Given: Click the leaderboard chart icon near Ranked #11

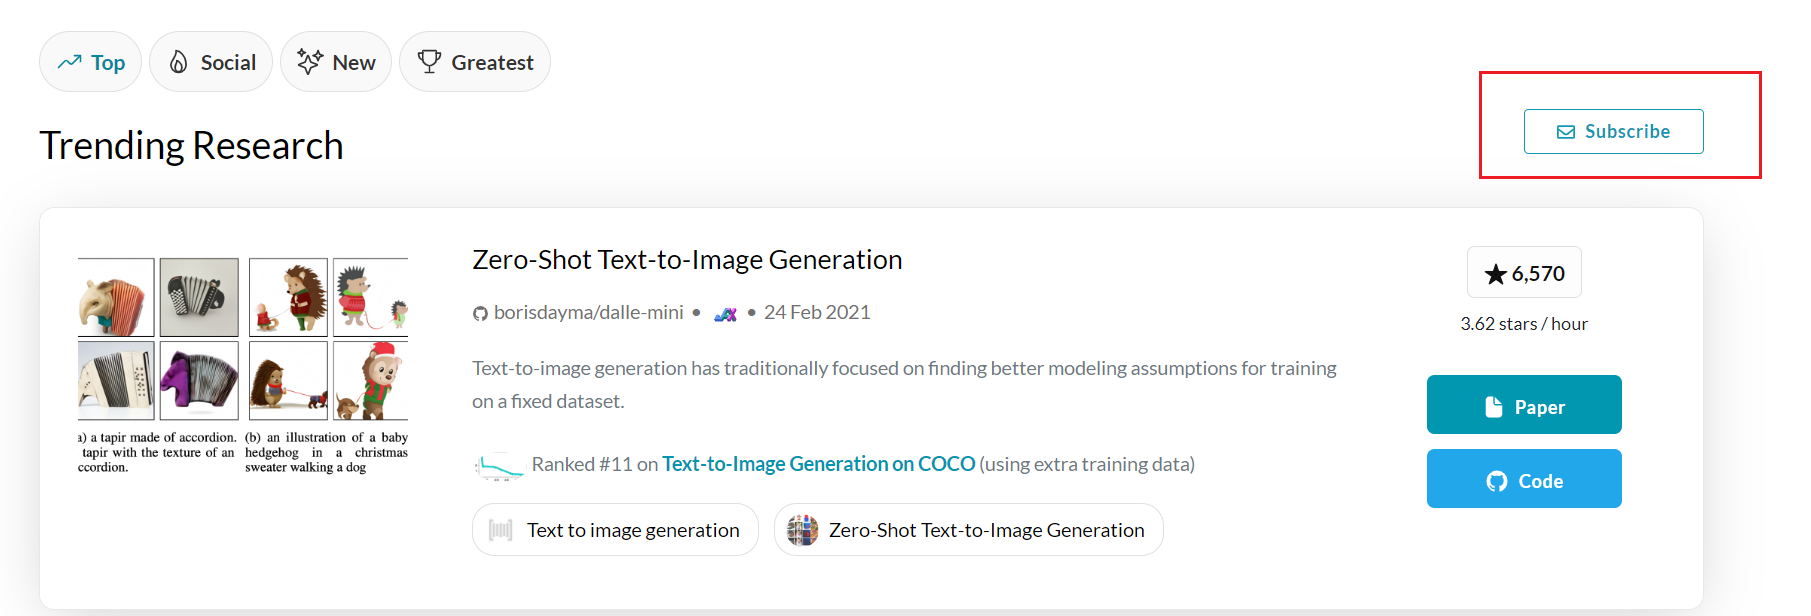Looking at the screenshot, I should coord(499,466).
